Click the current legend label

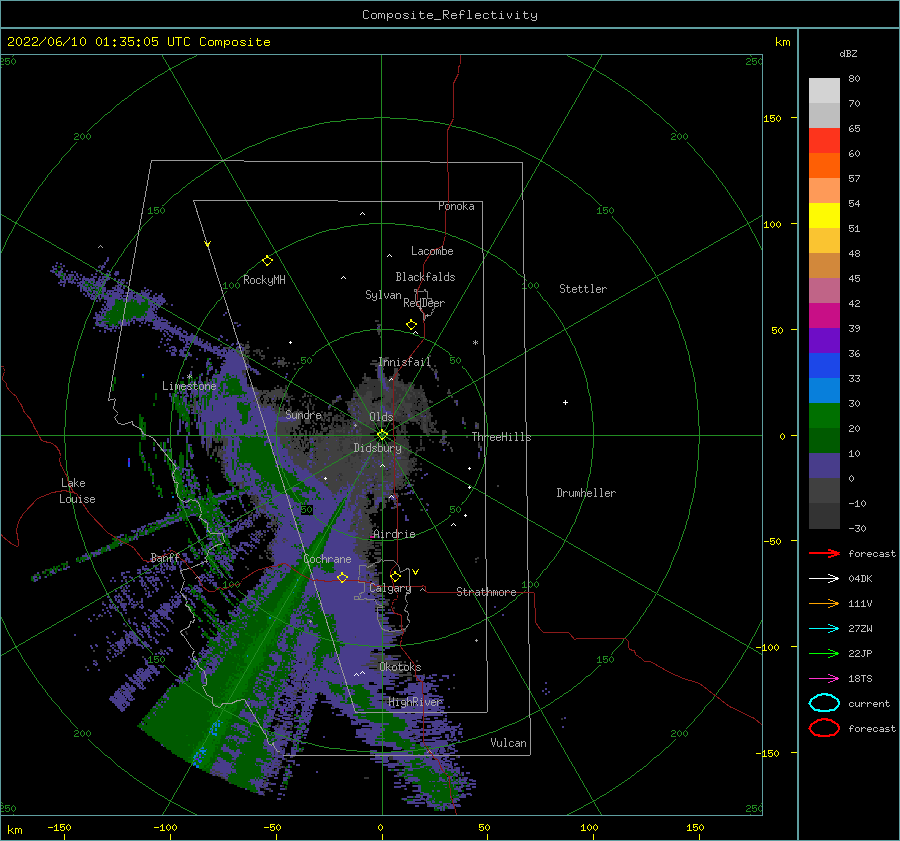pos(869,704)
